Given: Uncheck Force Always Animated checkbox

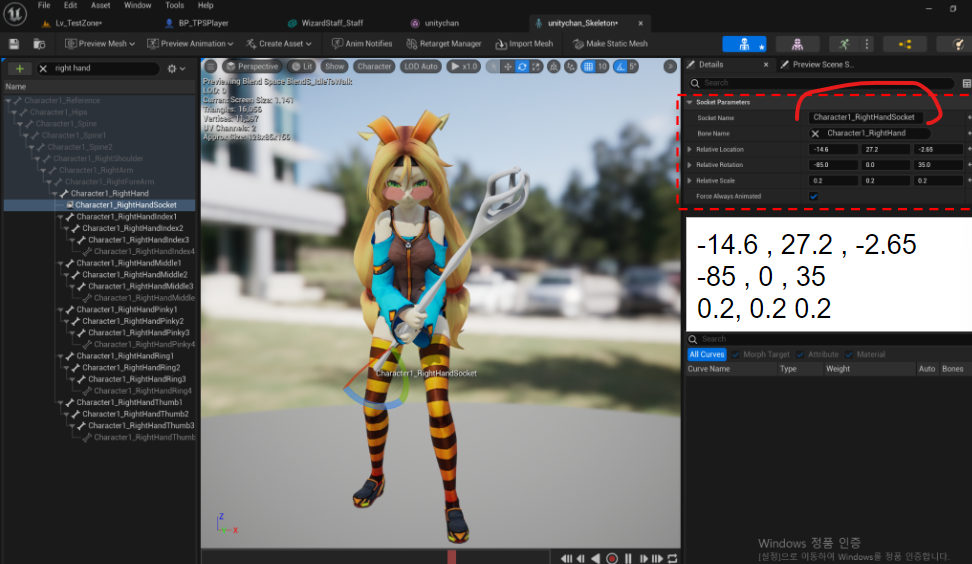Looking at the screenshot, I should coord(813,196).
